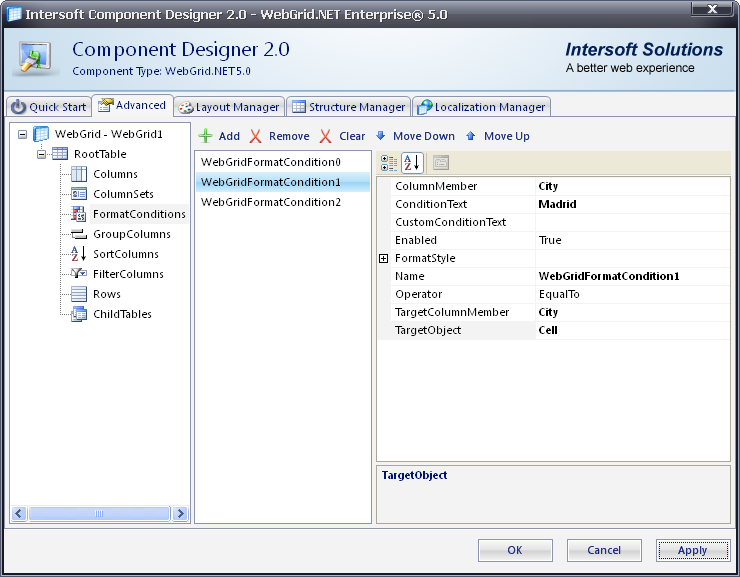Image resolution: width=740 pixels, height=577 pixels.
Task: Click the empty CustomConditionText value field
Action: pyautogui.click(x=632, y=222)
